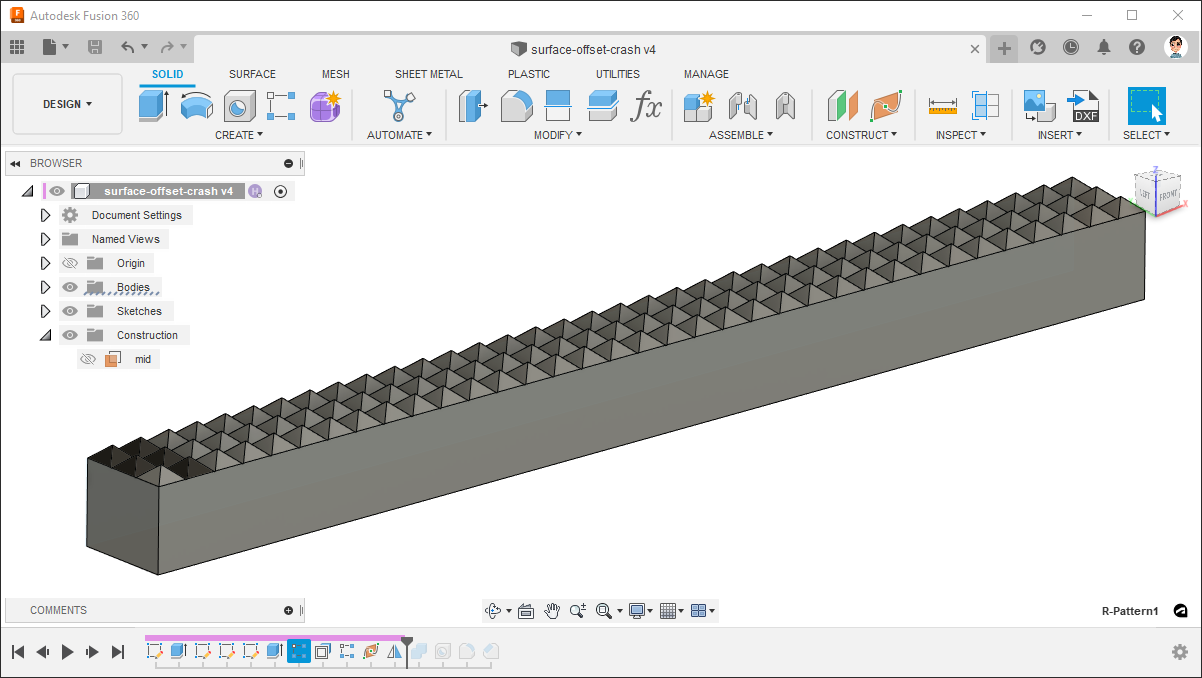Select the Extrude tool in Create
1202x678 pixels.
coord(153,105)
